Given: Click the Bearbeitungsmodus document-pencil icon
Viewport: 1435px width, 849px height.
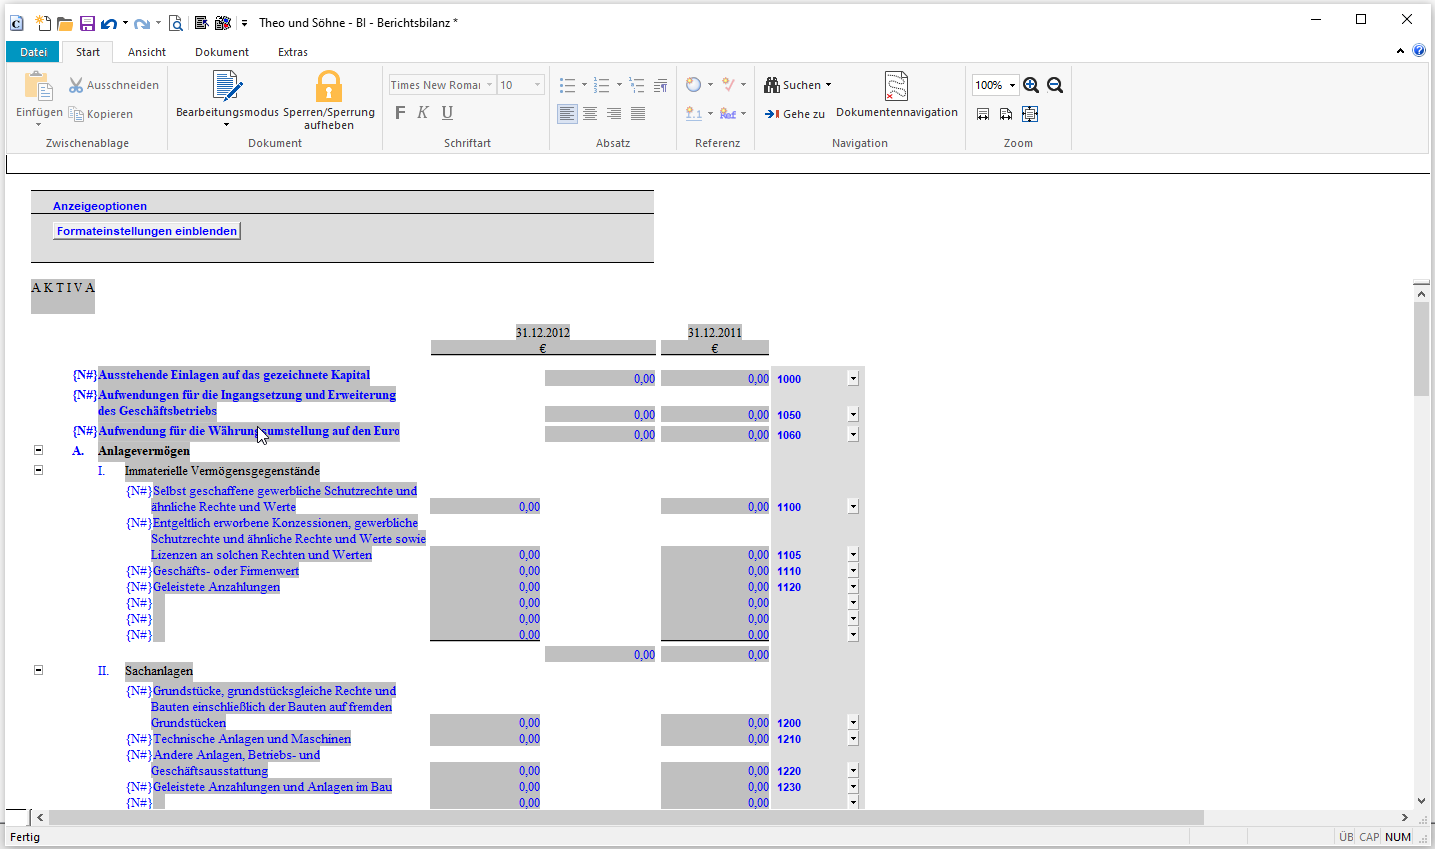Looking at the screenshot, I should click(x=227, y=87).
